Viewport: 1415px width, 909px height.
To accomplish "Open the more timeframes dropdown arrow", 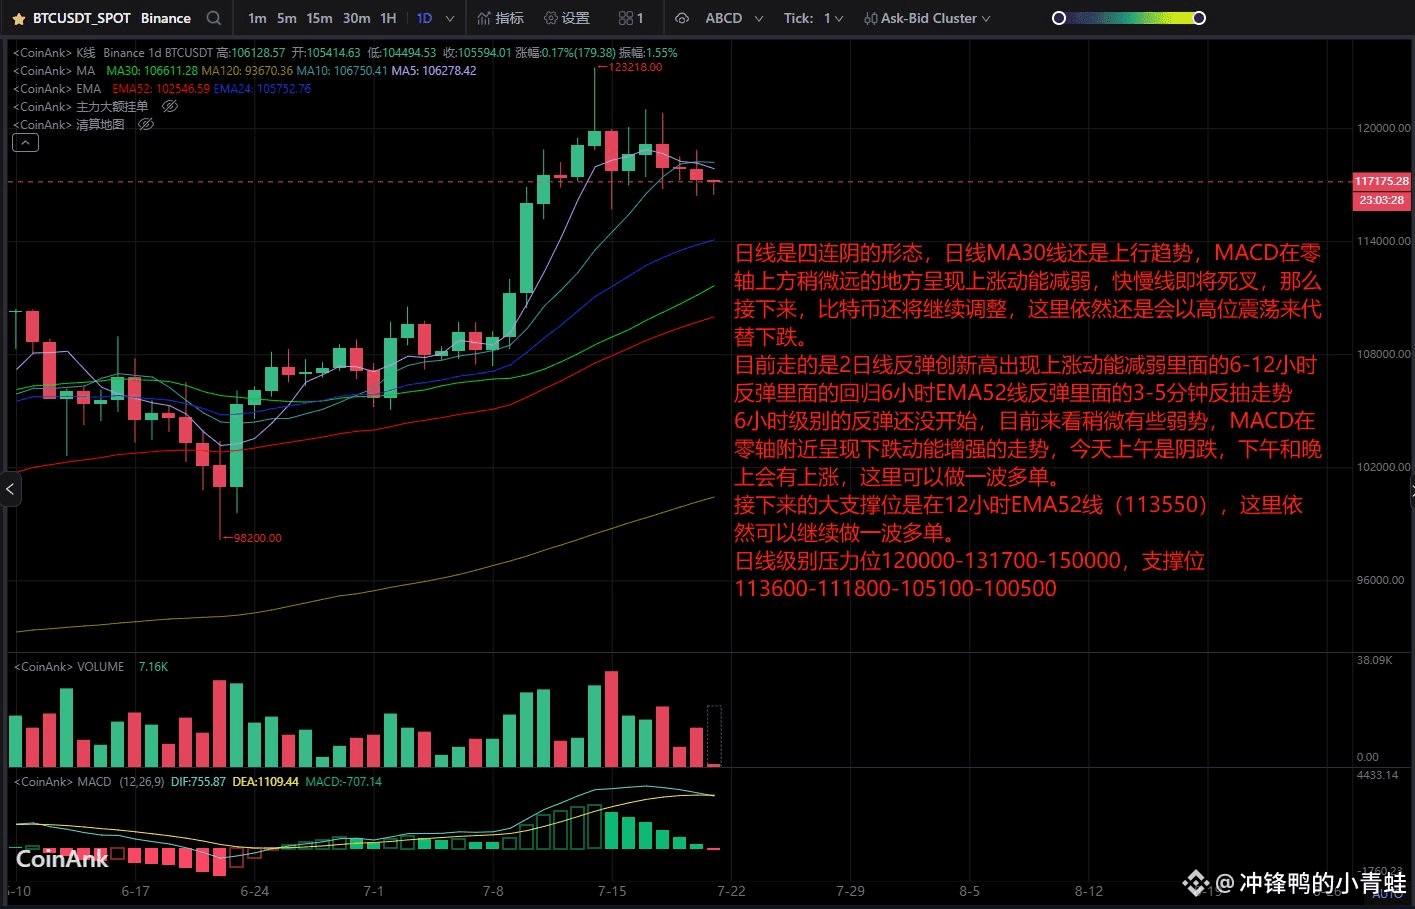I will pyautogui.click(x=450, y=18).
